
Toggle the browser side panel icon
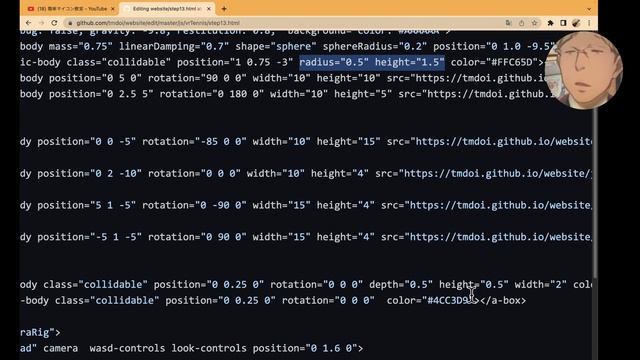point(563,23)
